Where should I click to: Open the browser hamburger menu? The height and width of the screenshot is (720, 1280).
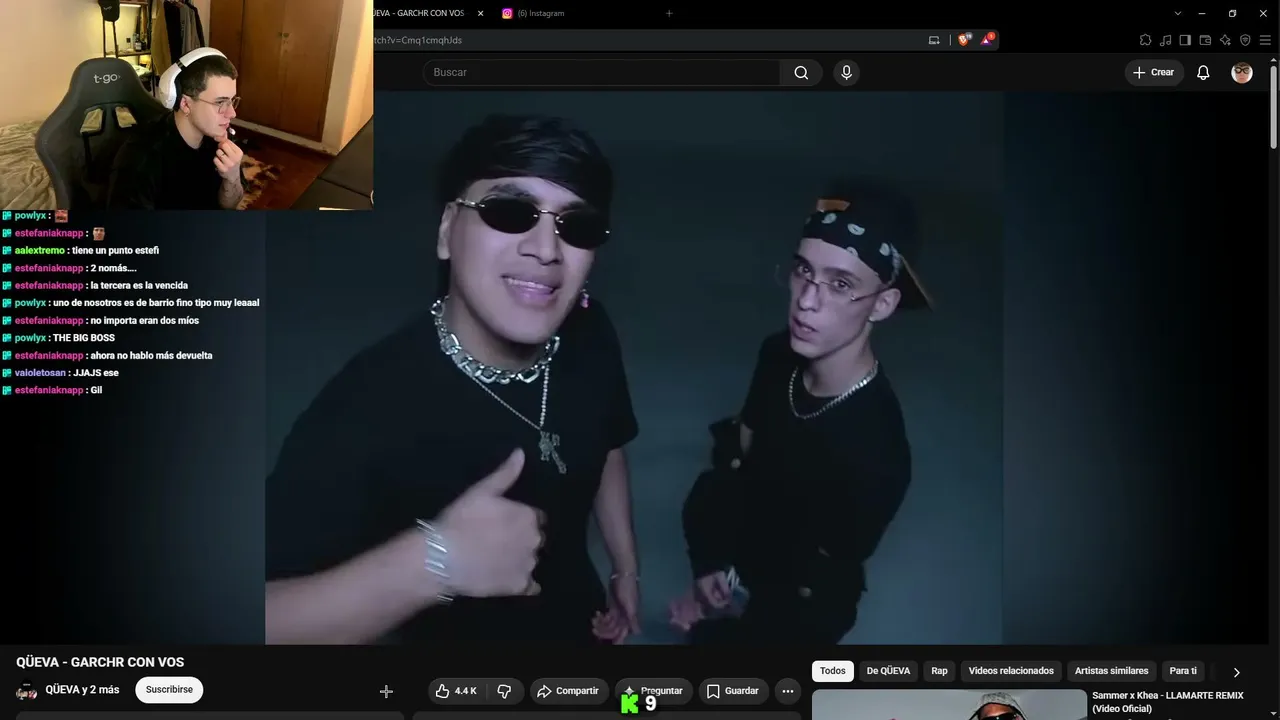pyautogui.click(x=1265, y=40)
